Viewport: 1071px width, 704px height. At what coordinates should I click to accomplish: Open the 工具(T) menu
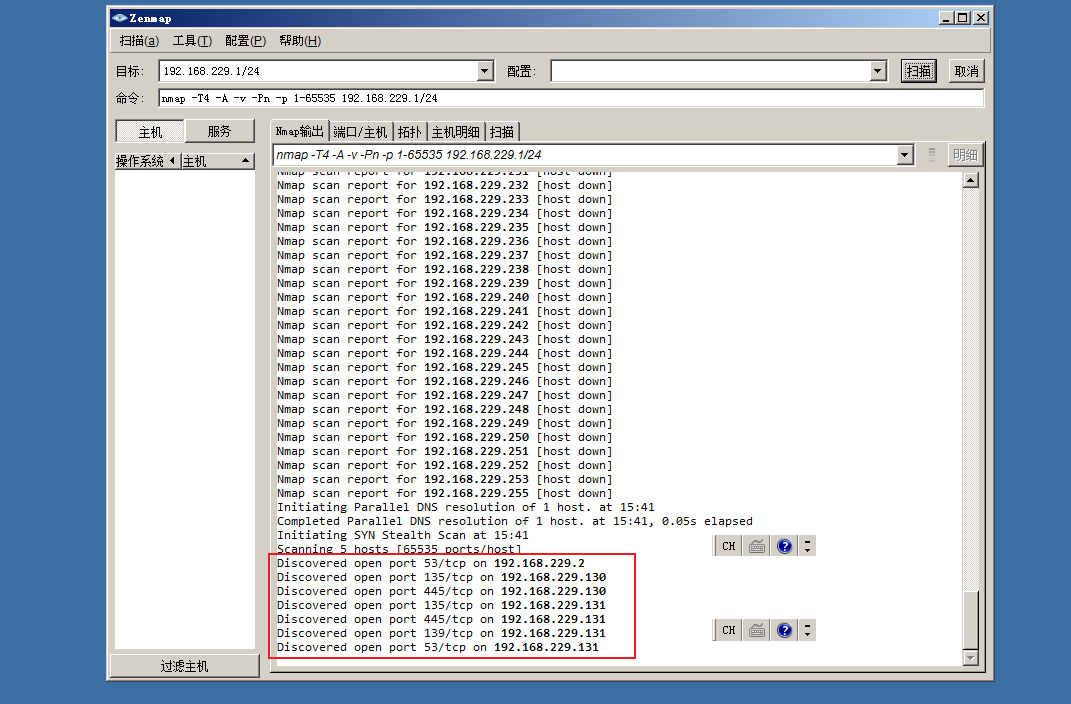click(192, 41)
